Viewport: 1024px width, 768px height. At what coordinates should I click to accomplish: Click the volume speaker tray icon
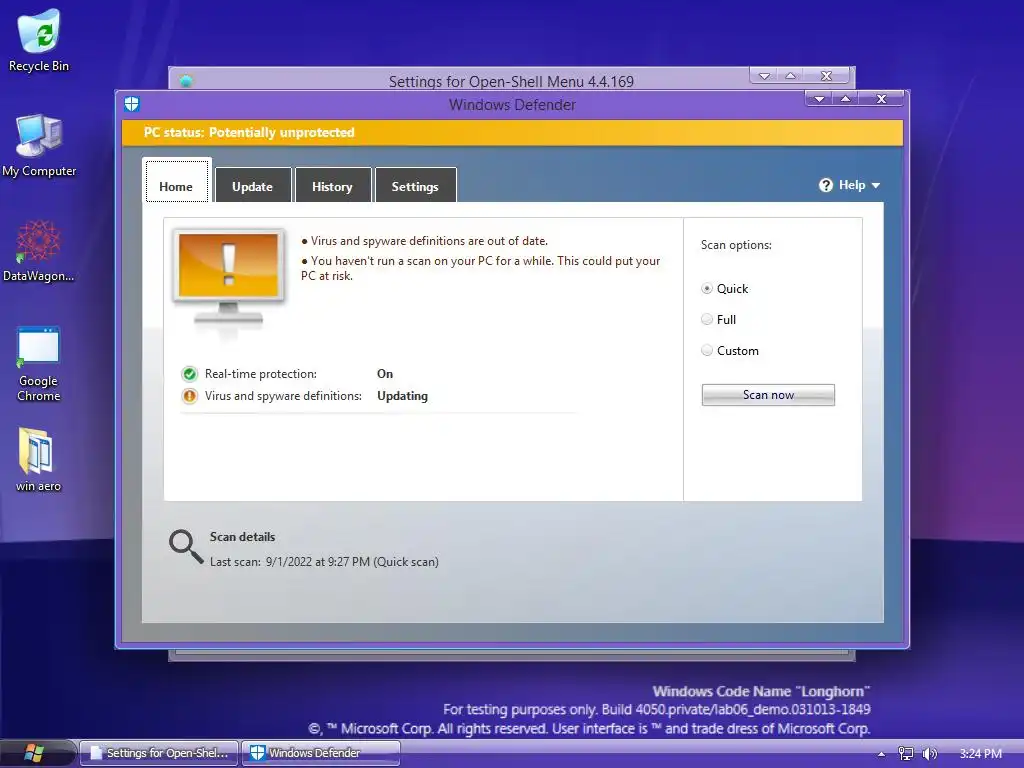pos(929,754)
